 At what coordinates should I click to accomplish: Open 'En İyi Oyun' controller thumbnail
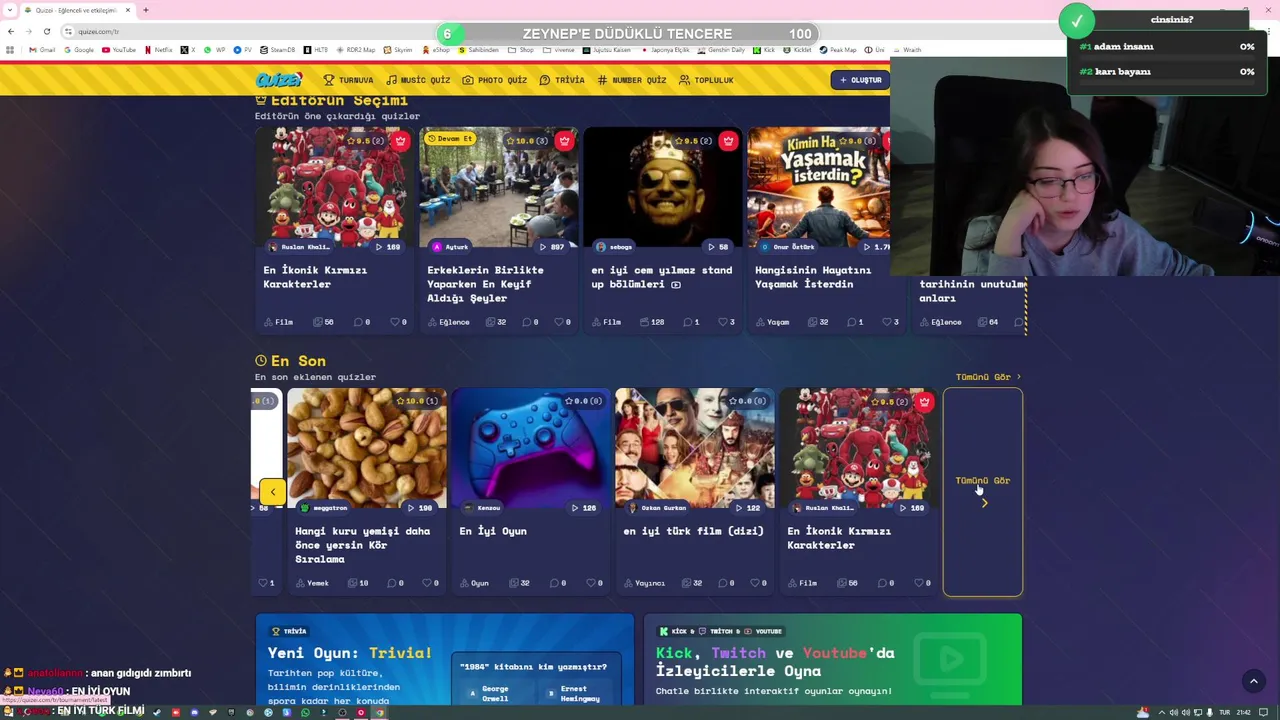click(531, 448)
